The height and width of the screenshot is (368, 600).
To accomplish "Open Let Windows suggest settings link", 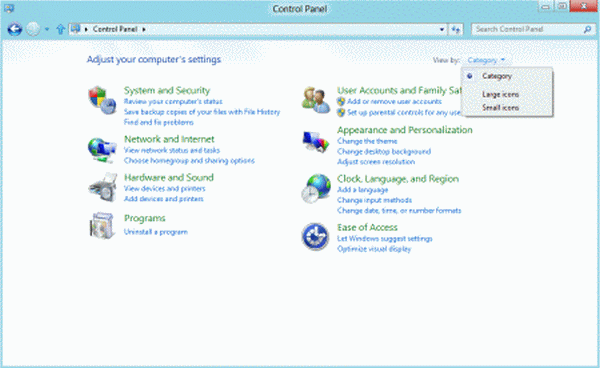I will (x=385, y=238).
